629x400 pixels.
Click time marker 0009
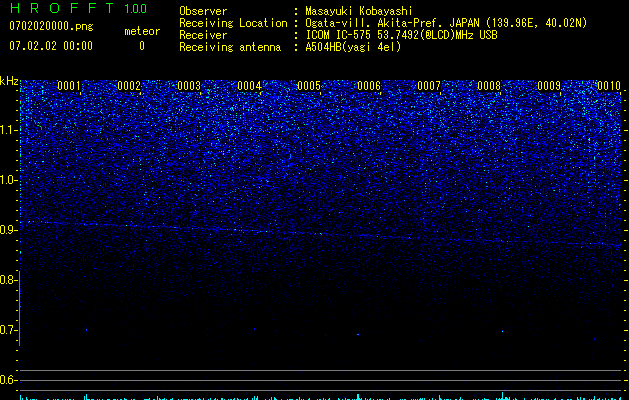coord(549,86)
